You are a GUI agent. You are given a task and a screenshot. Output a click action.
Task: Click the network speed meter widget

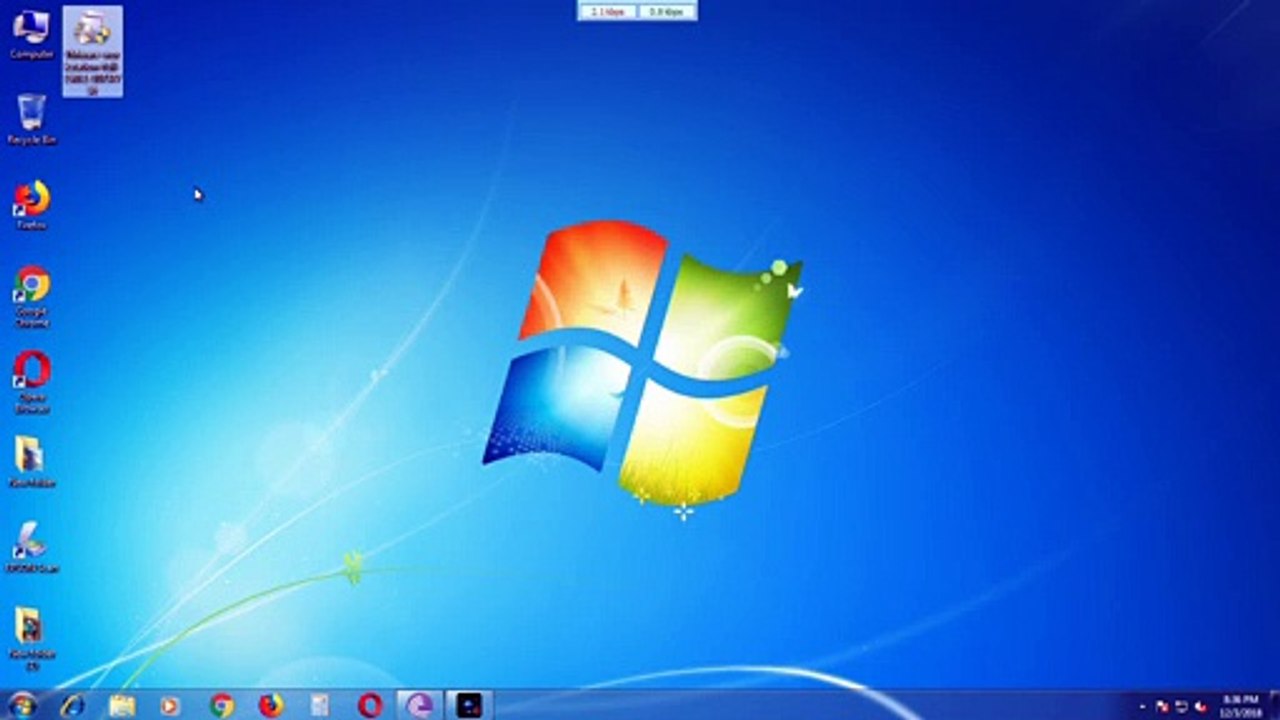[637, 11]
